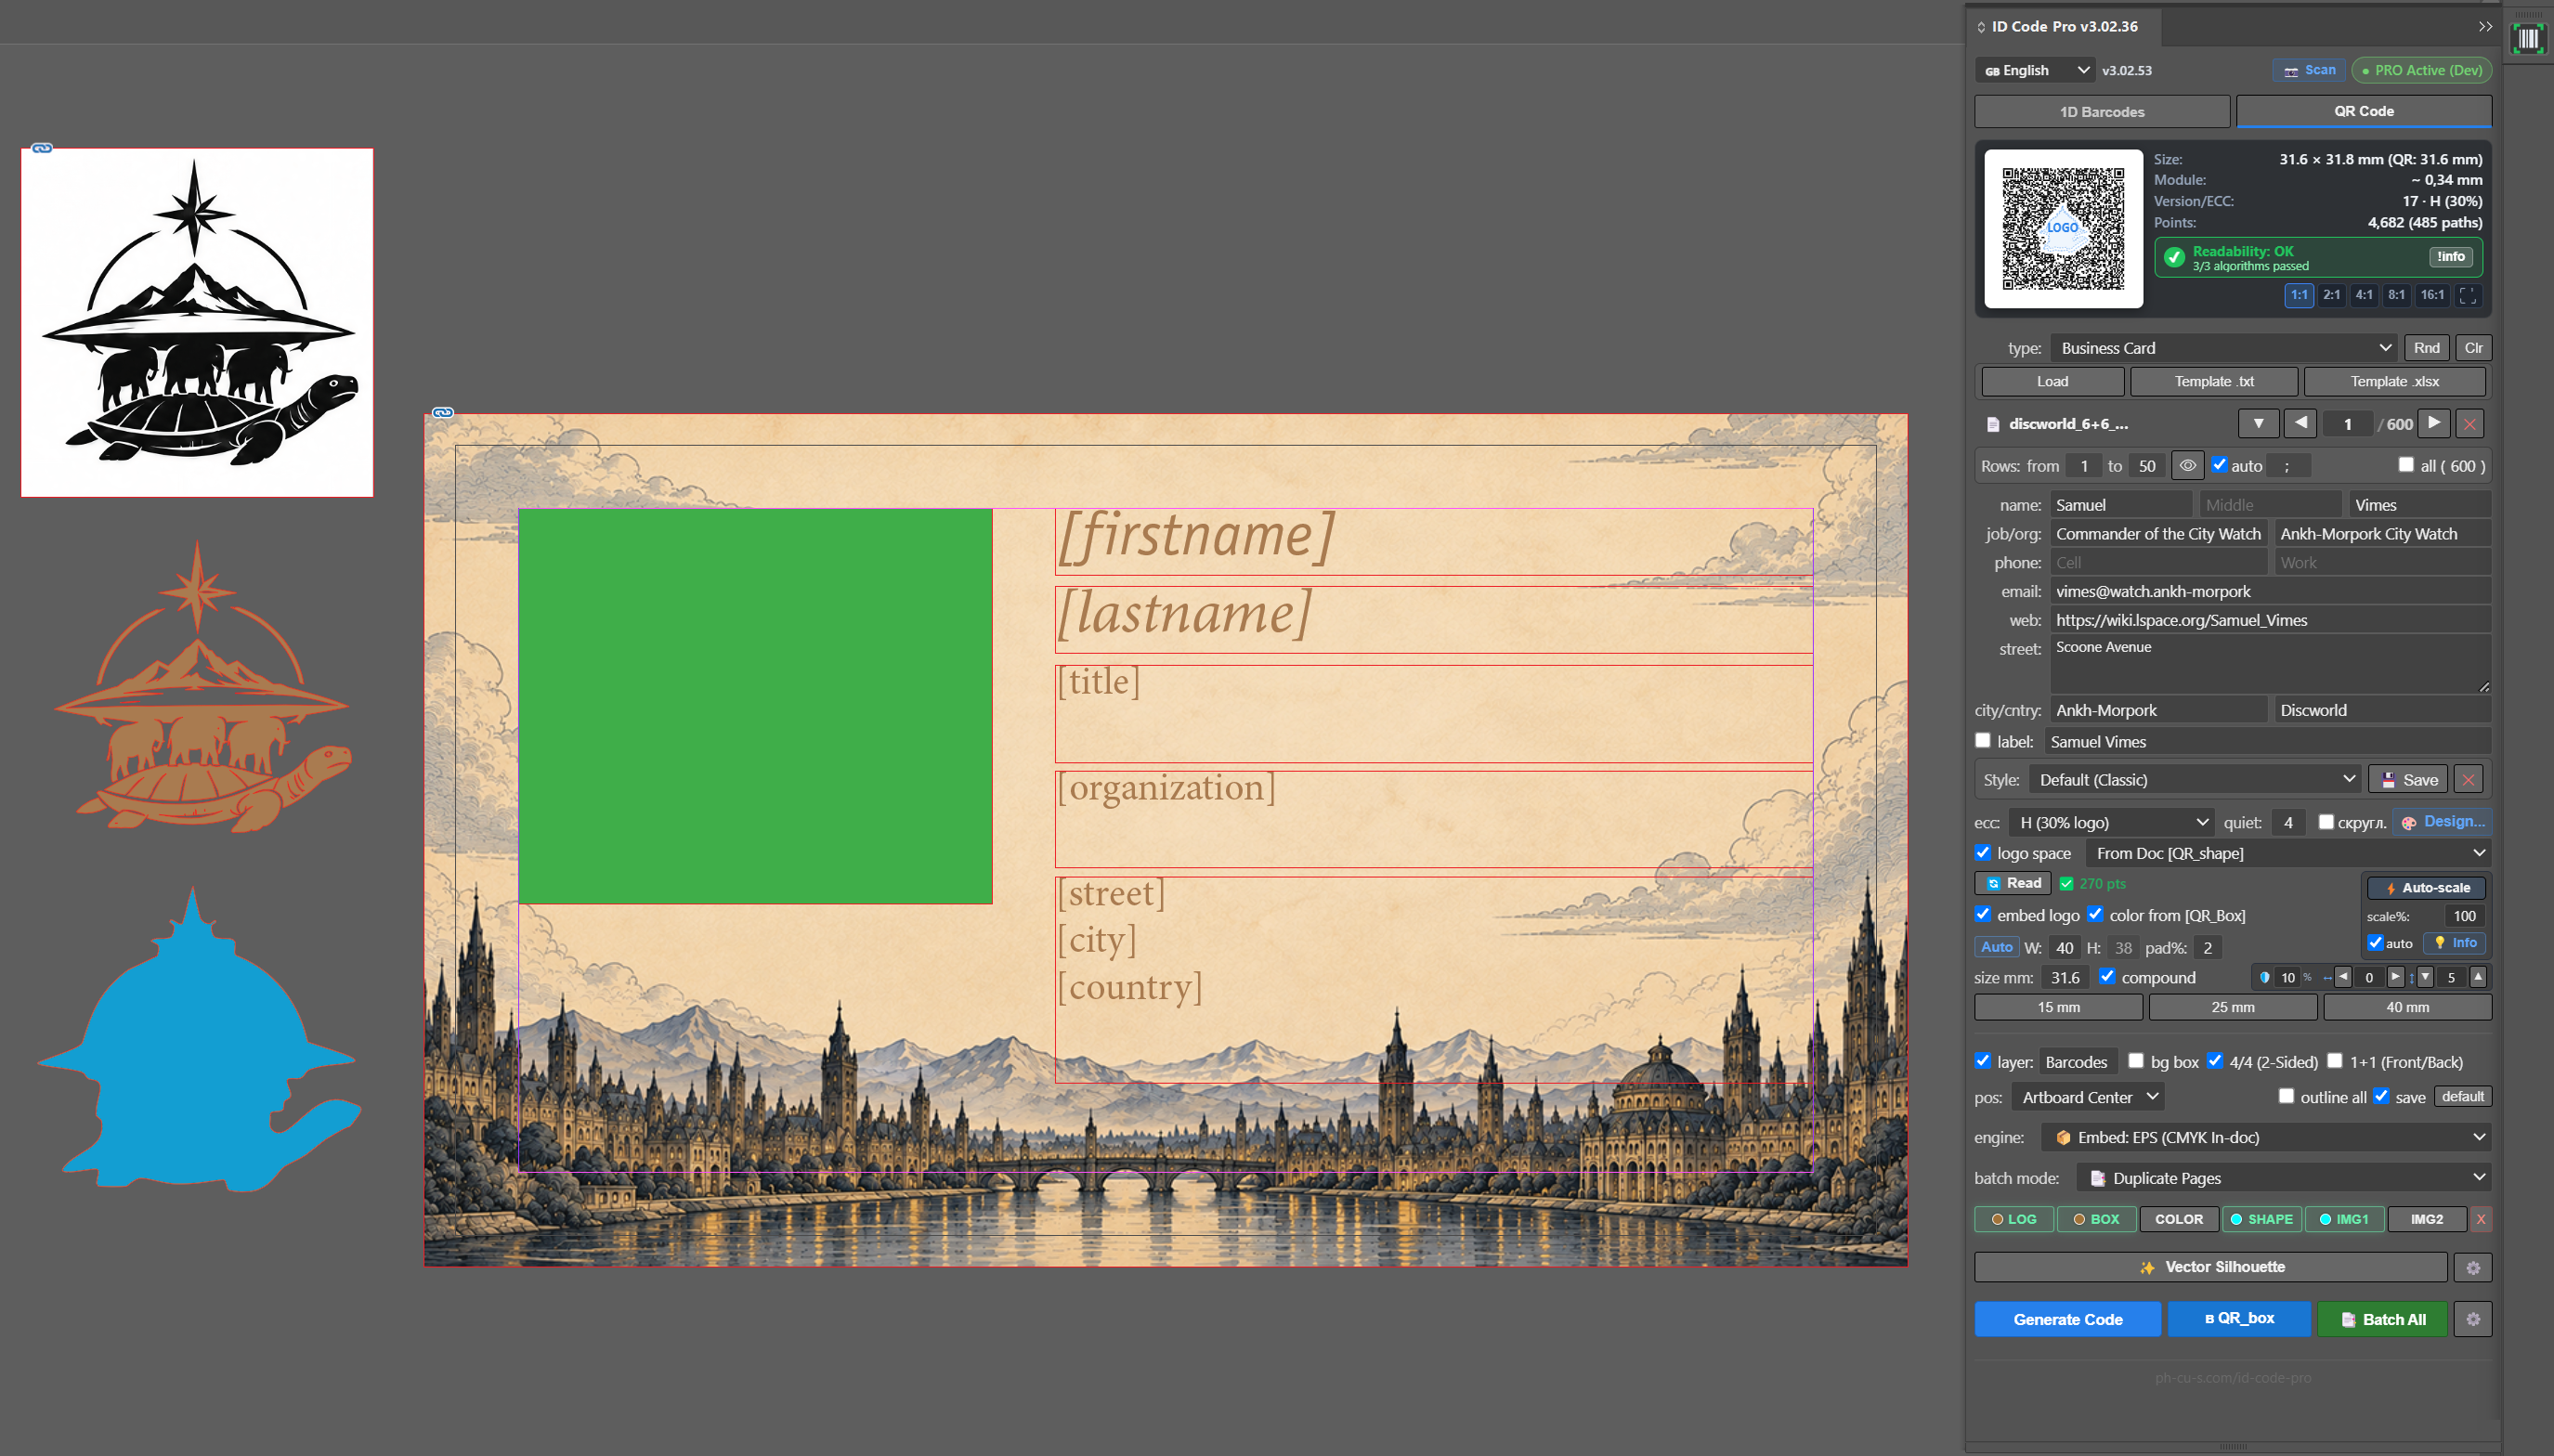
Task: Clear the tags with the red X
Action: (2481, 1219)
